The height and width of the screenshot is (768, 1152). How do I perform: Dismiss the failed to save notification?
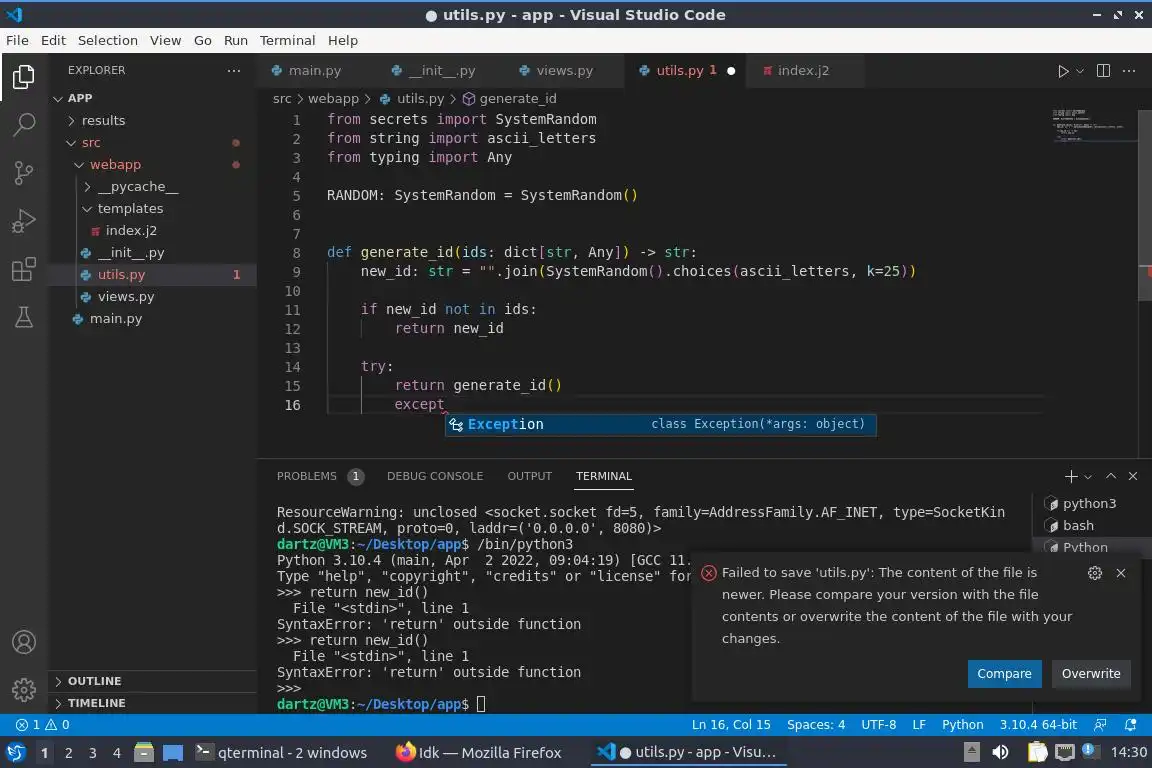click(1120, 573)
